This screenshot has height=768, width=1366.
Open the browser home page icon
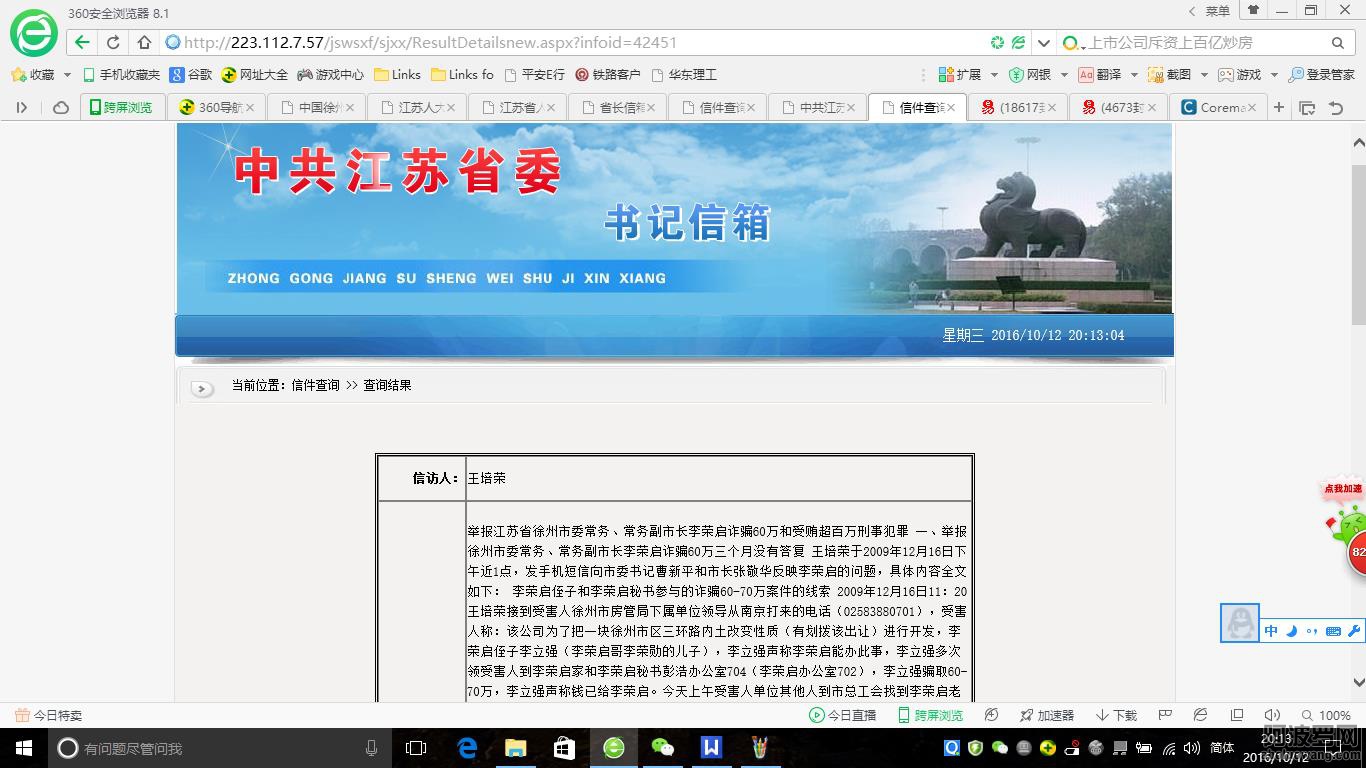click(x=144, y=42)
